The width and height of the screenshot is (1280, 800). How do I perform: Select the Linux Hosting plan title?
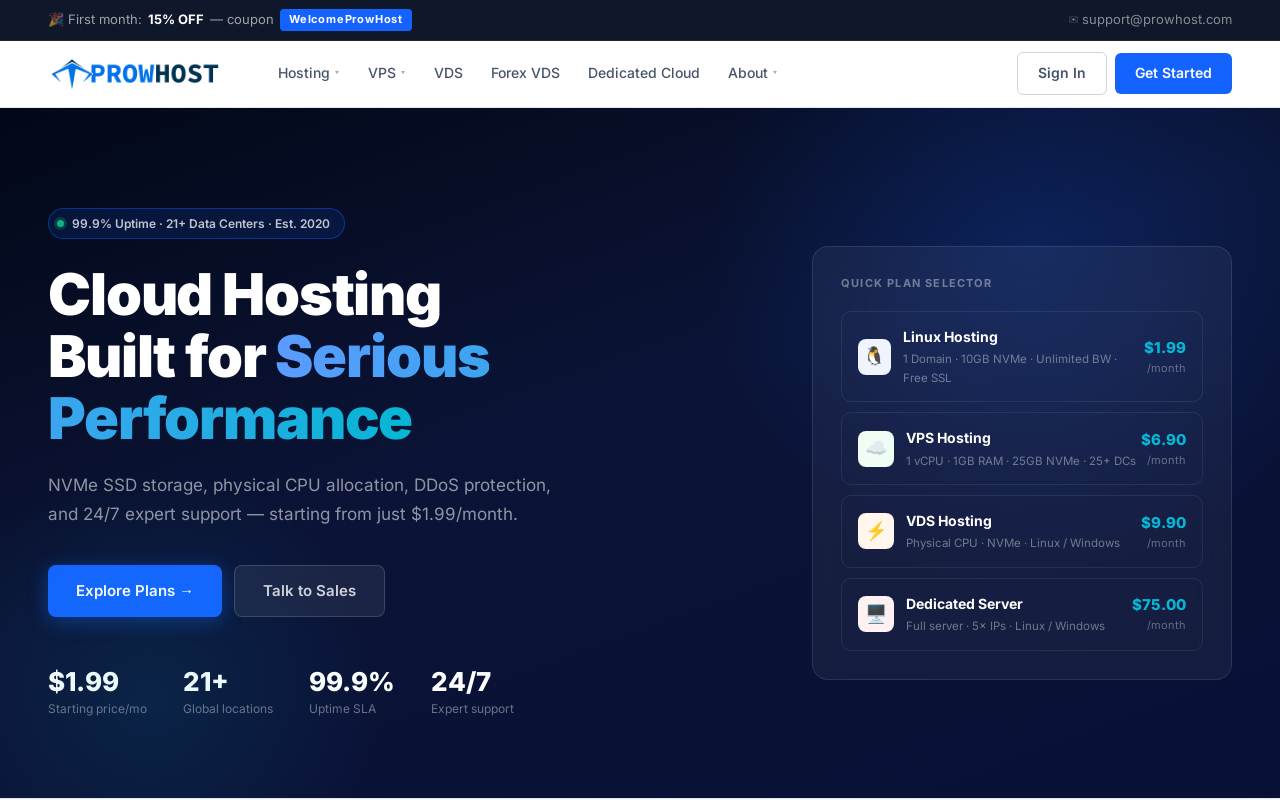(950, 337)
